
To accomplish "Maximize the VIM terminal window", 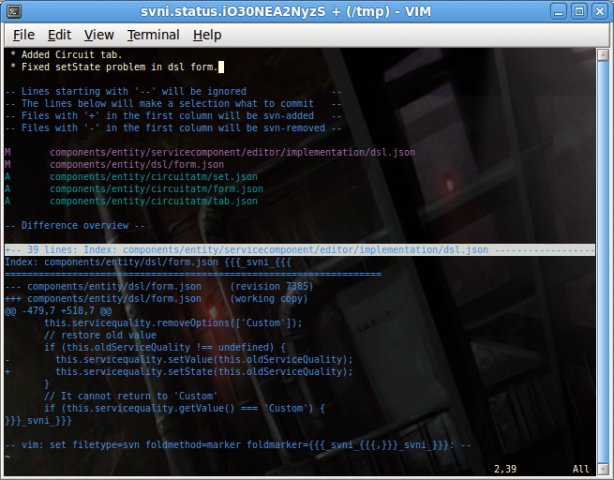I will pos(580,11).
